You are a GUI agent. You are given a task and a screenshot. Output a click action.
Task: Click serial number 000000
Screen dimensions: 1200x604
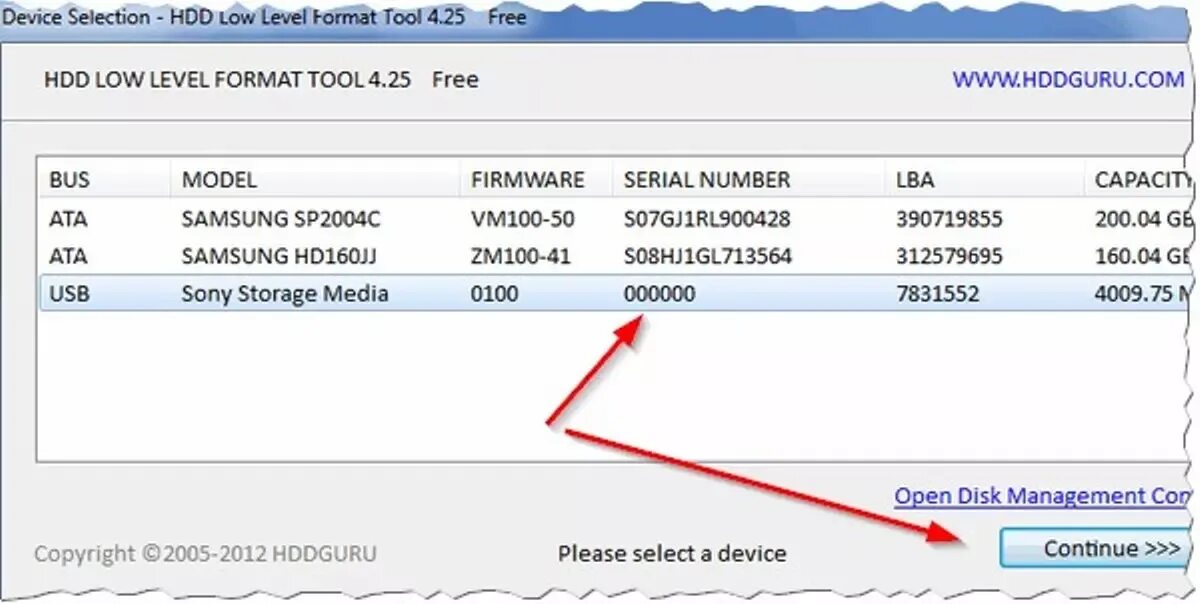click(x=659, y=294)
